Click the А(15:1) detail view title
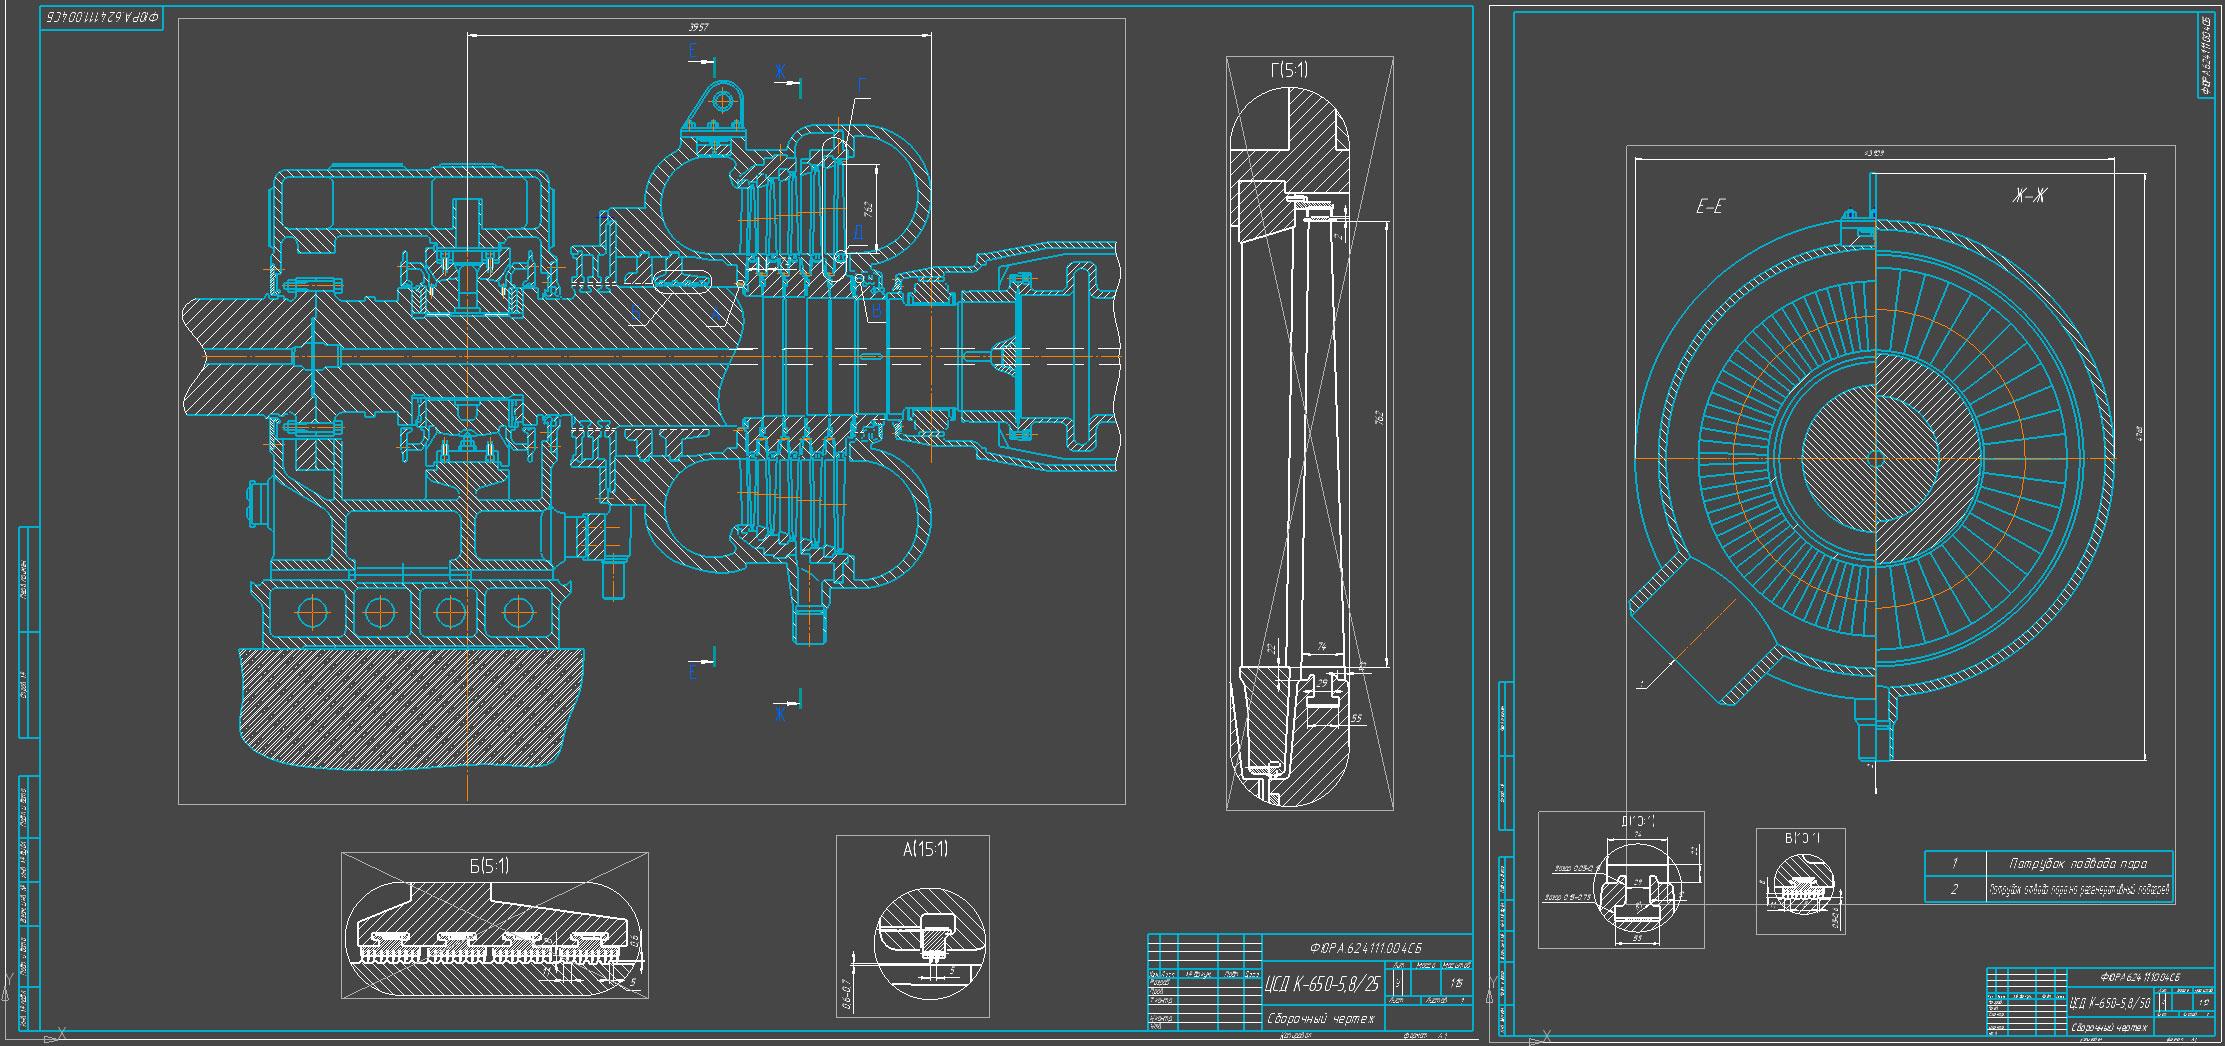The width and height of the screenshot is (2225, 1046). (925, 849)
